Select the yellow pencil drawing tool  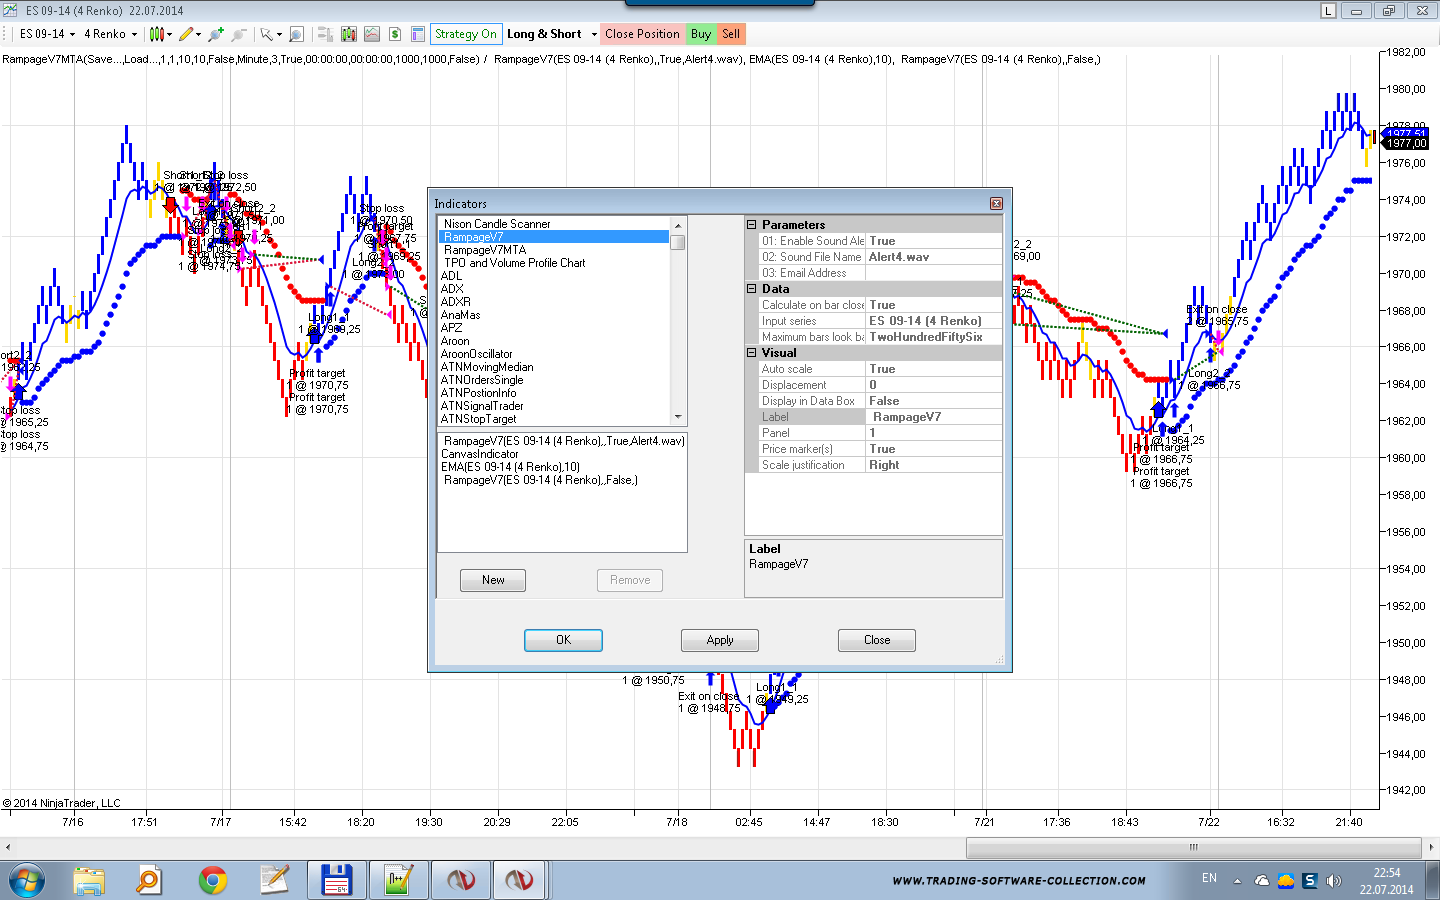pos(186,34)
